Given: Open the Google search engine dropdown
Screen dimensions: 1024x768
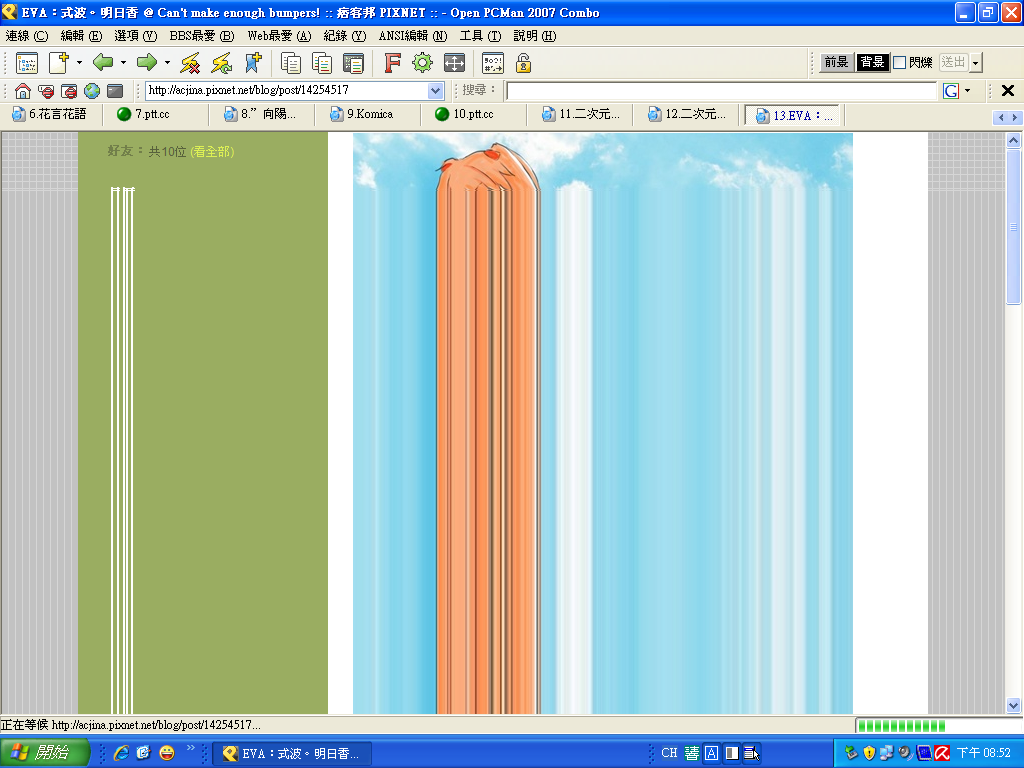Looking at the screenshot, I should (967, 91).
